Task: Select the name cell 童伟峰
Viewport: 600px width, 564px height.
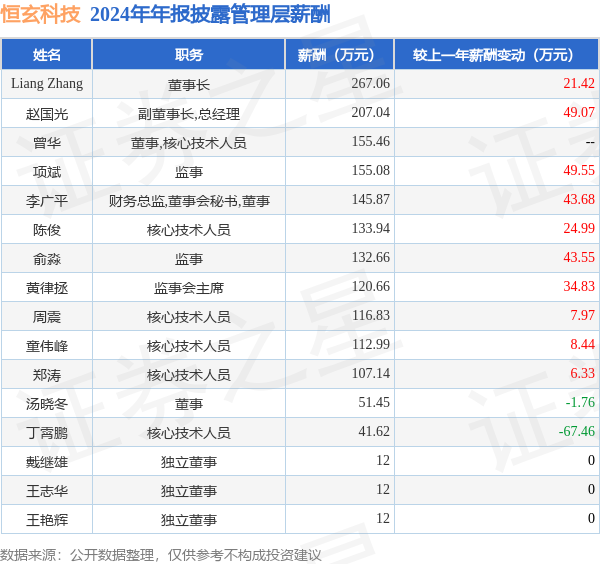Action: 47,346
